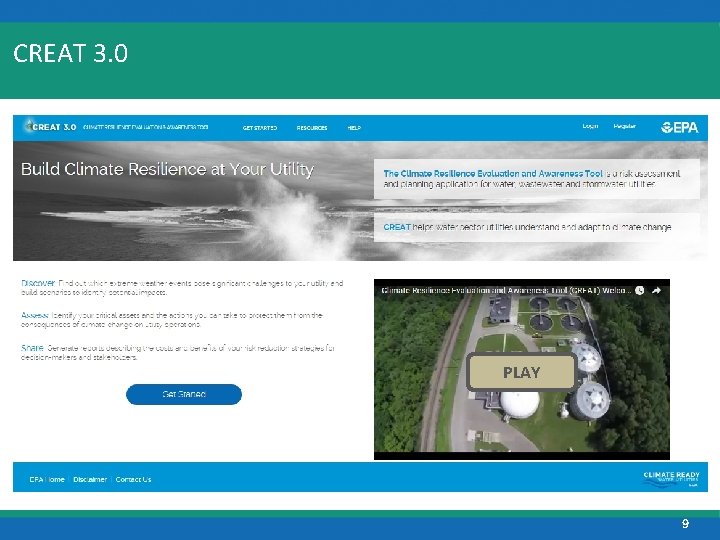Click the Contact Us footer link
The height and width of the screenshot is (540, 720).
[133, 479]
